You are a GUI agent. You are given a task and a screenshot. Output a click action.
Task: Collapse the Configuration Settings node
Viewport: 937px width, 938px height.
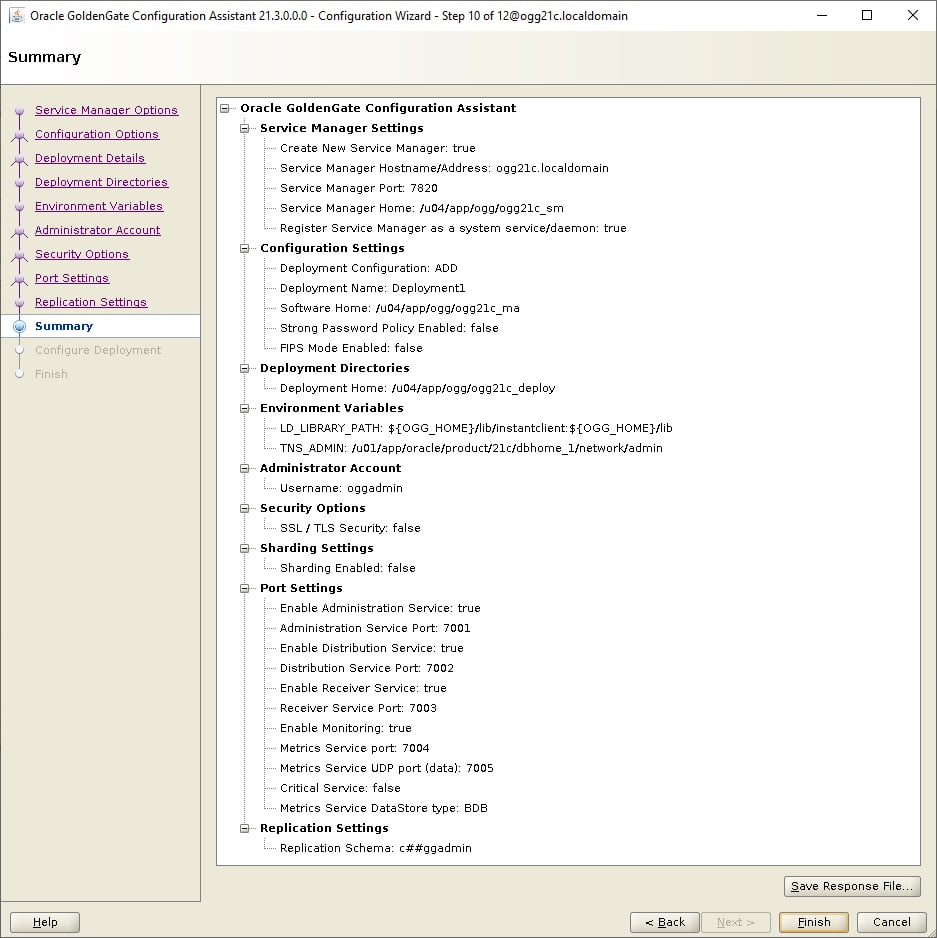(244, 248)
